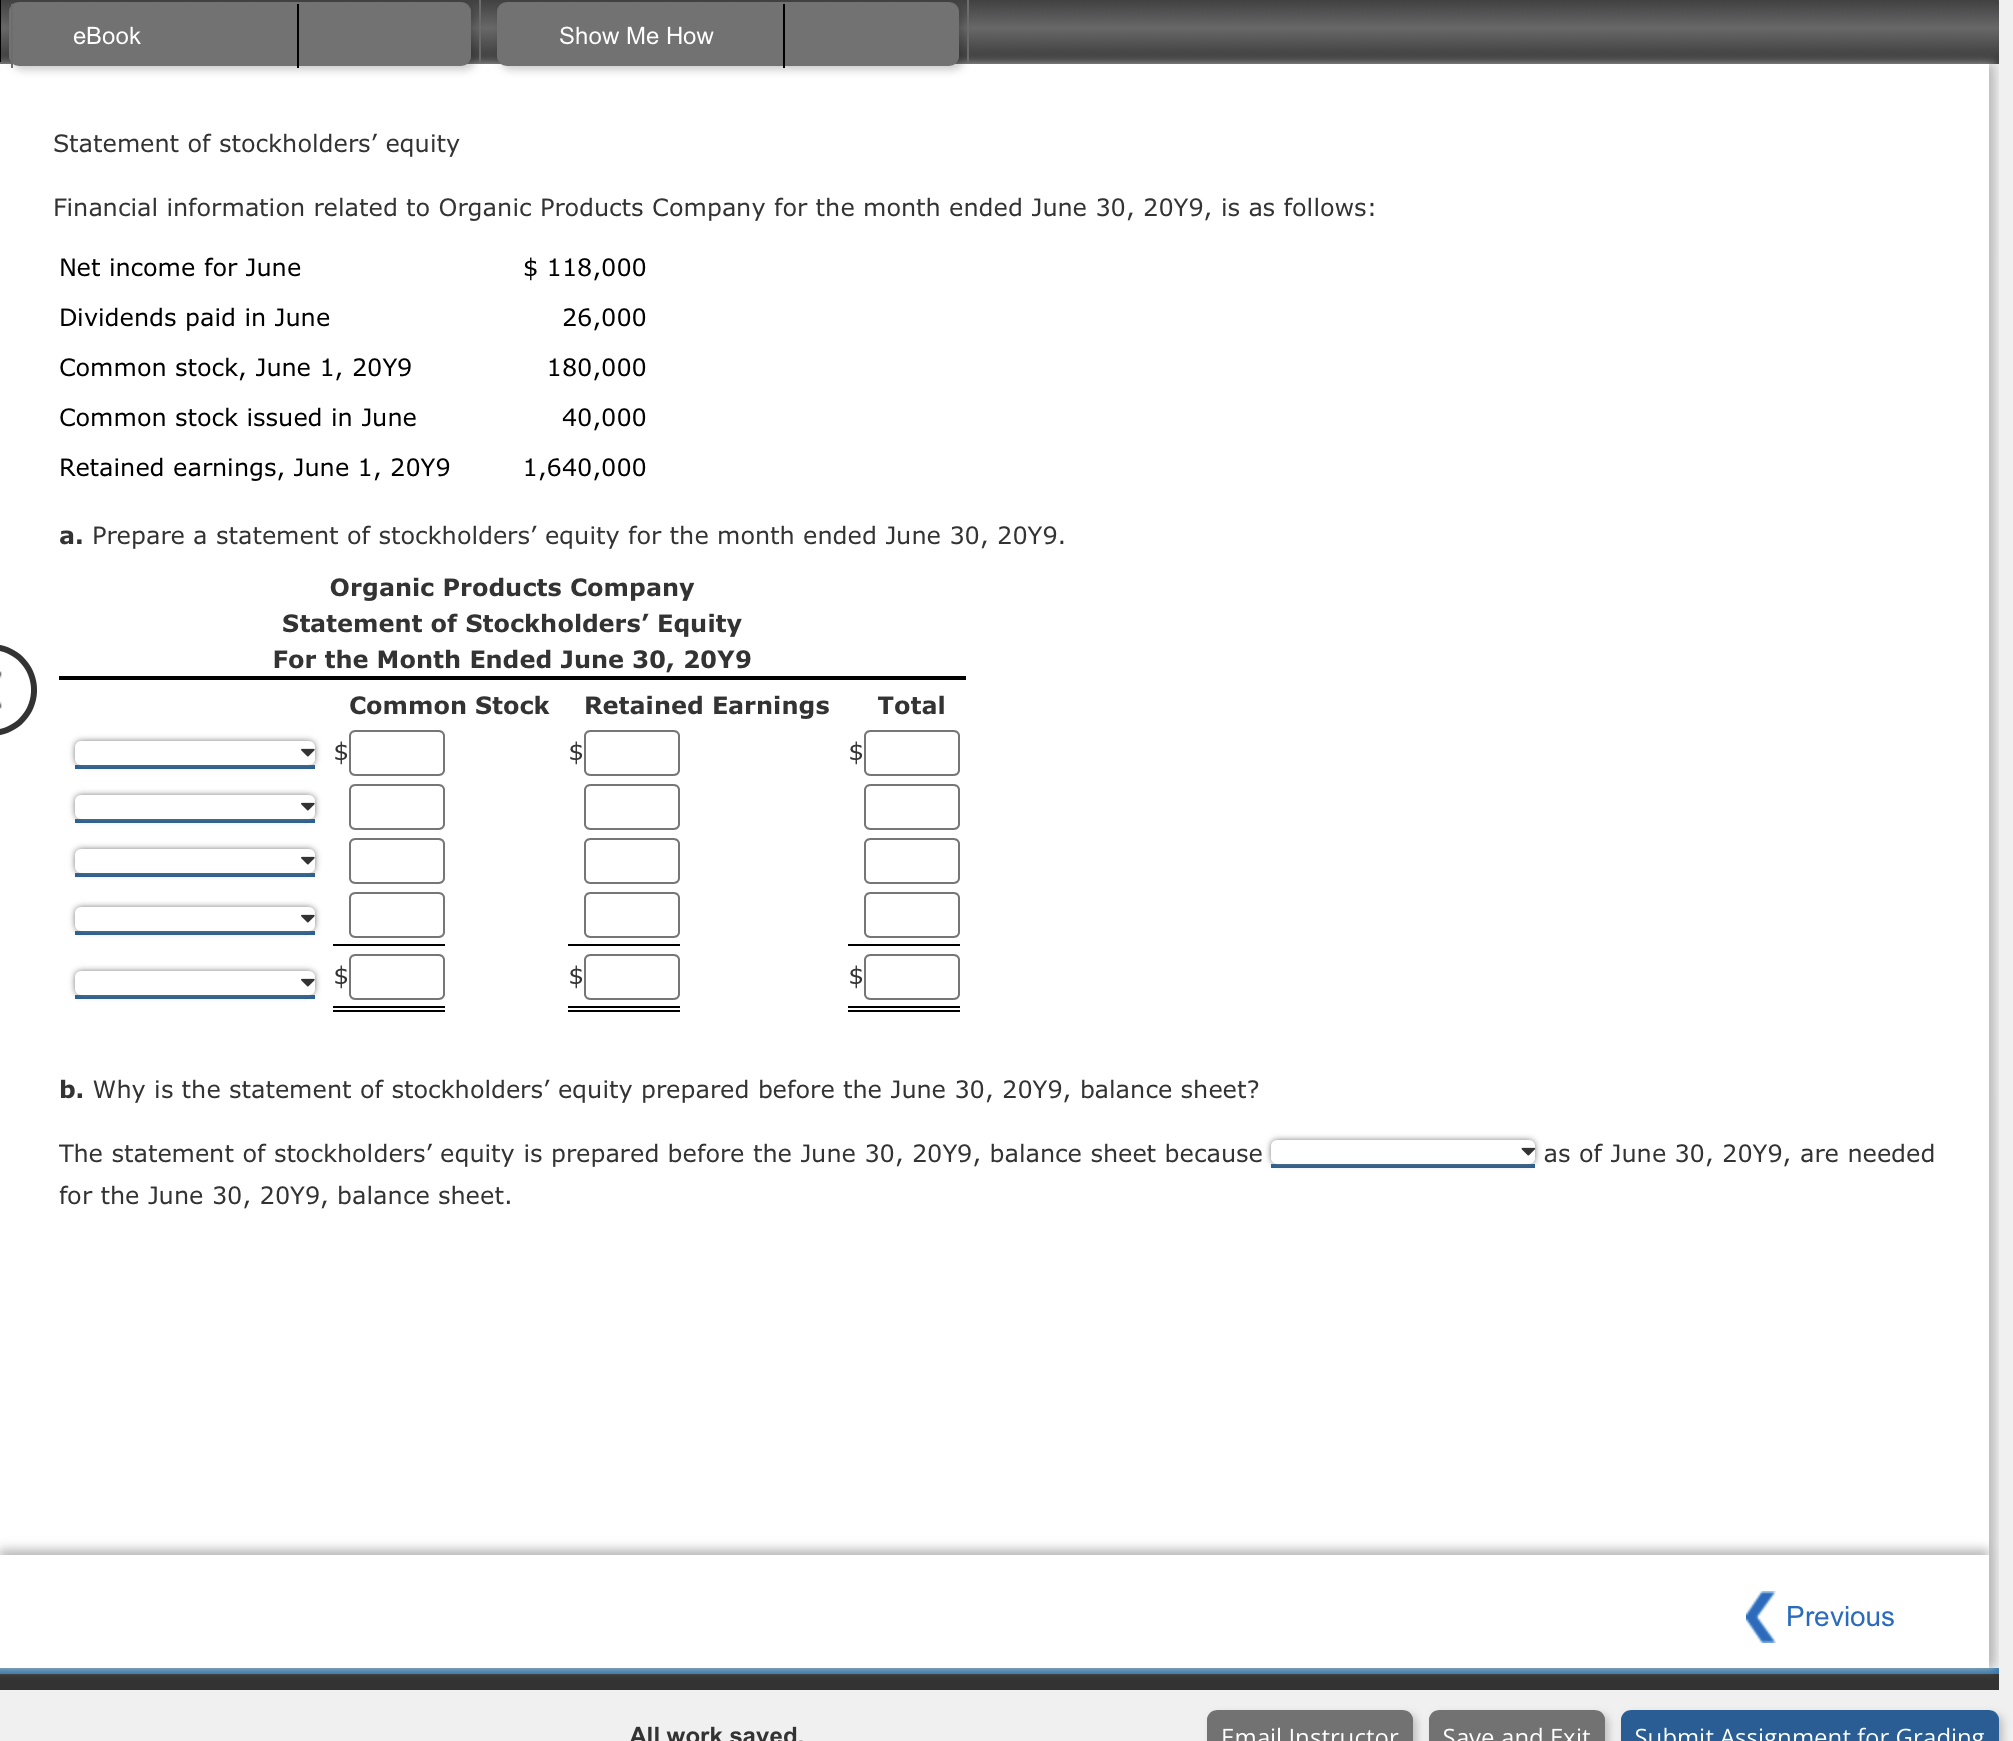Click the Previous arrow chevron icon

(1760, 1616)
